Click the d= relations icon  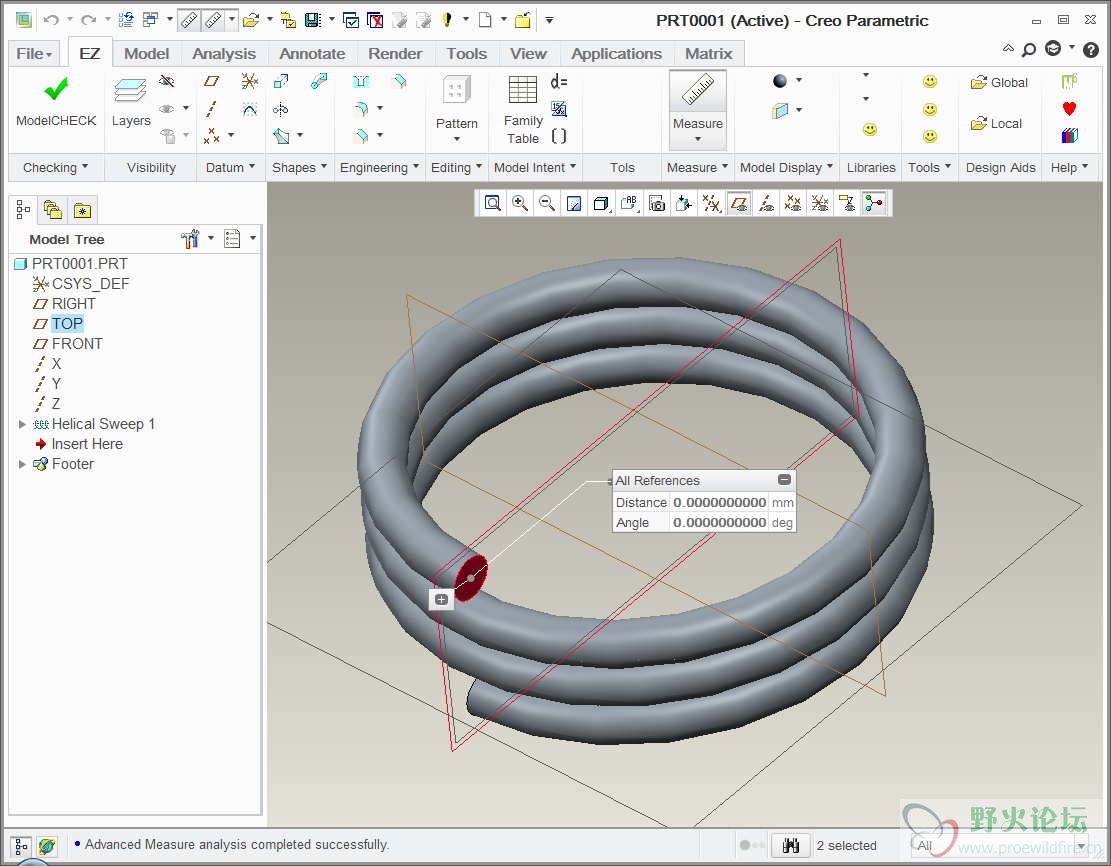coord(559,81)
